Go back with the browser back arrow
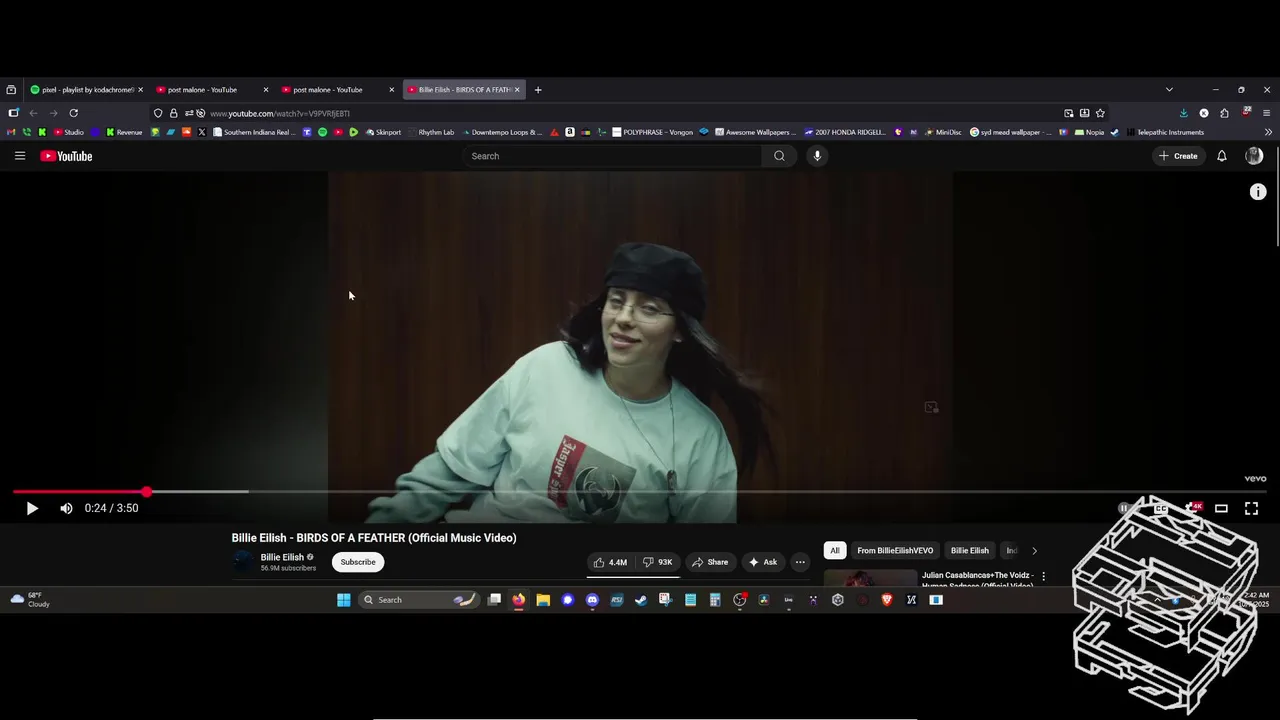Screen dimensions: 1280x720 click(x=33, y=113)
